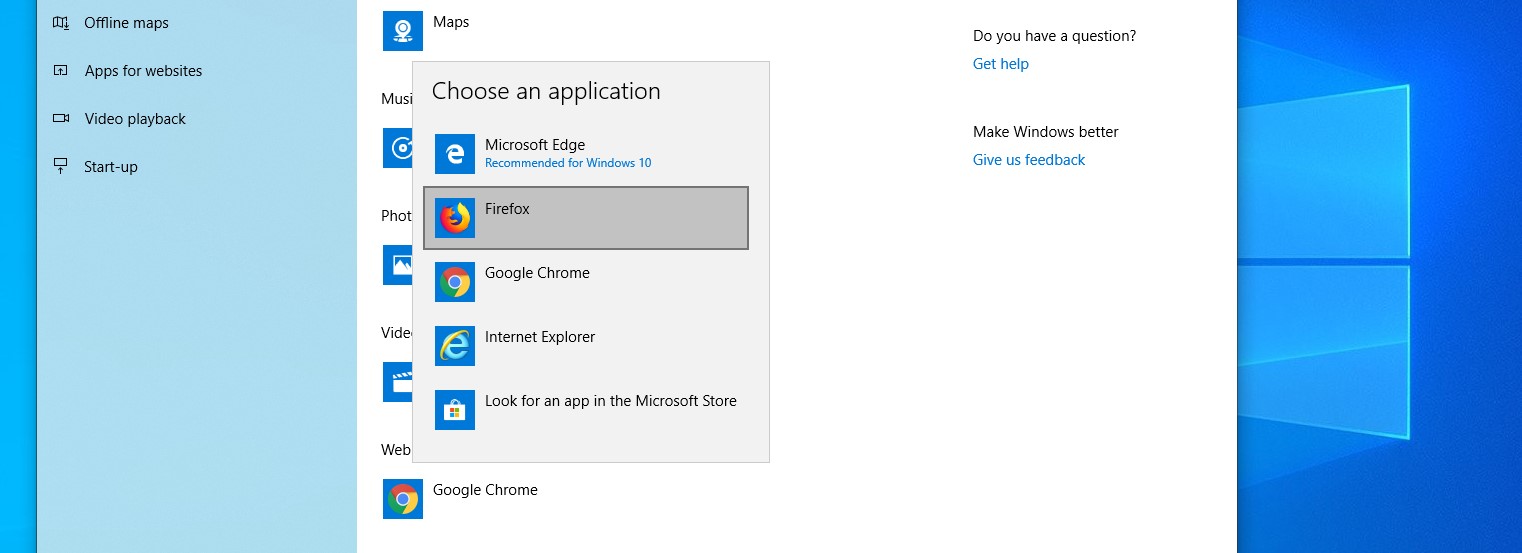Click 'Recommended for Windows 10' text
Screen dimensions: 1522x553
[x=568, y=163]
